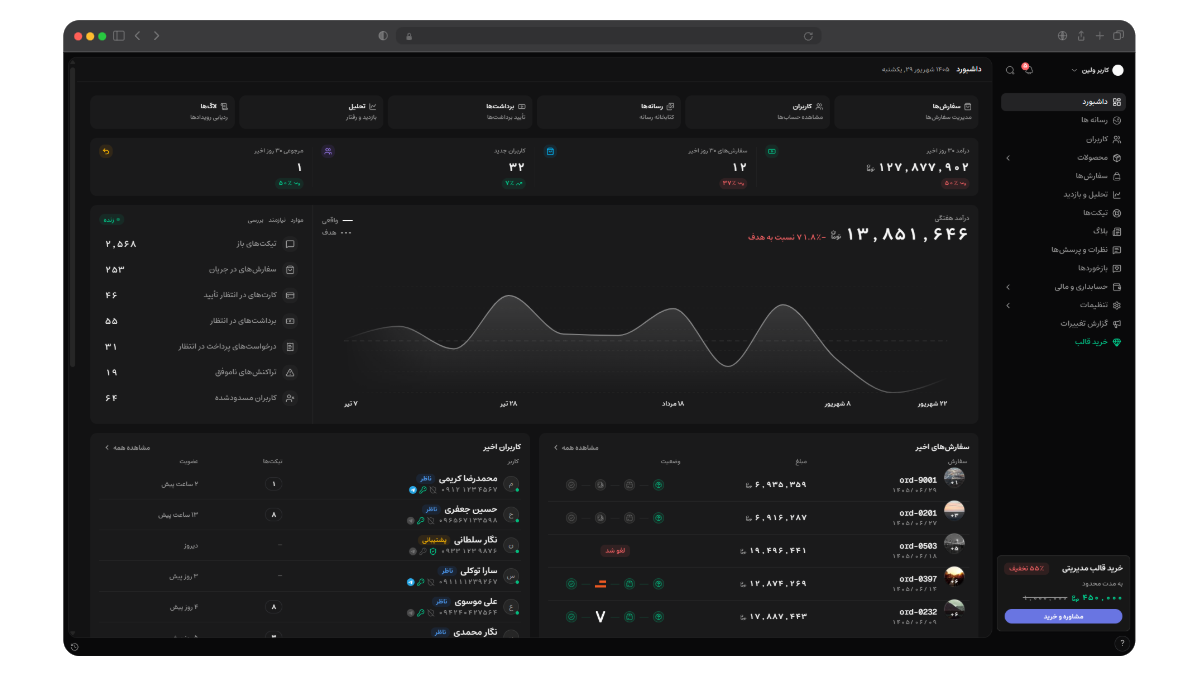Click the blog (بلاگ) icon in sidebar
1200x675 pixels.
pos(1117,232)
